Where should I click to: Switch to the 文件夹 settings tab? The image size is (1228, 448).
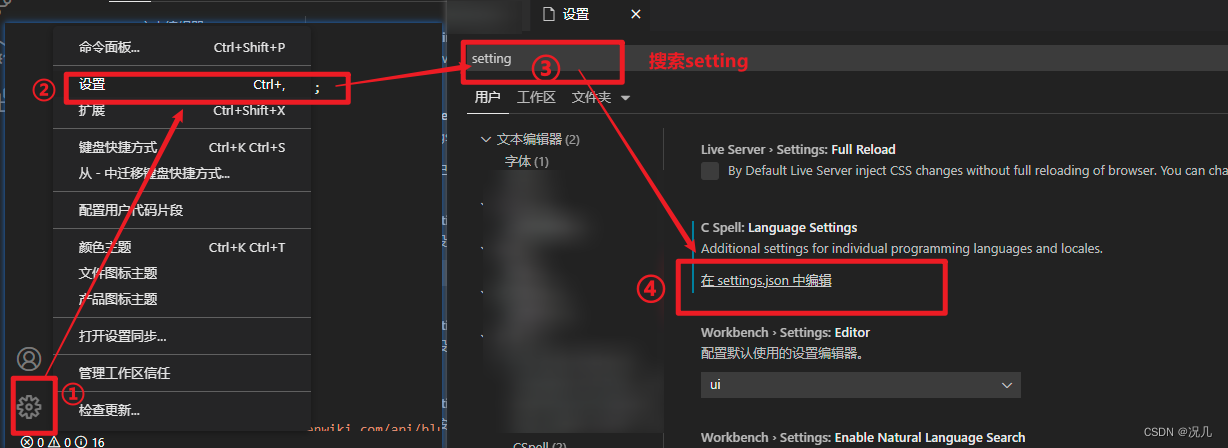(591, 97)
